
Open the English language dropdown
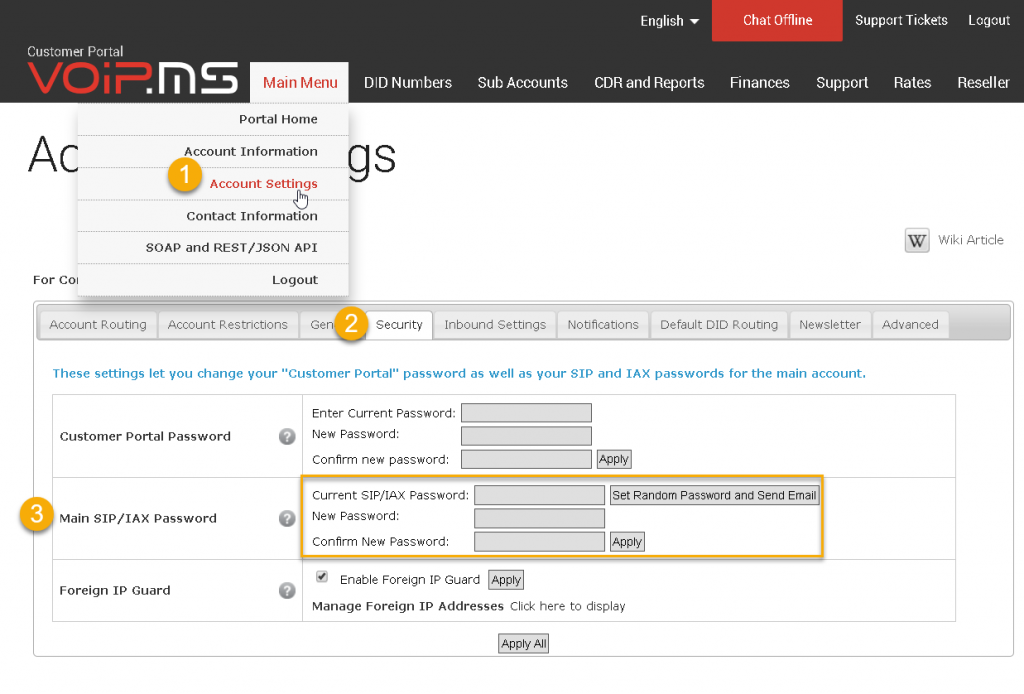tap(669, 21)
